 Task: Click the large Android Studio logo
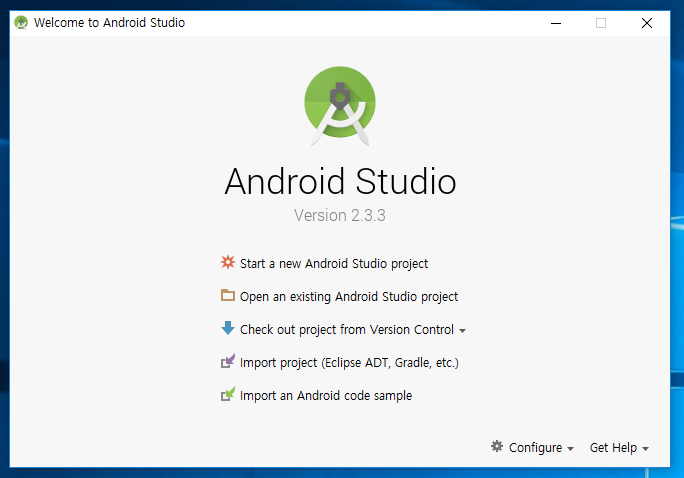(x=340, y=106)
